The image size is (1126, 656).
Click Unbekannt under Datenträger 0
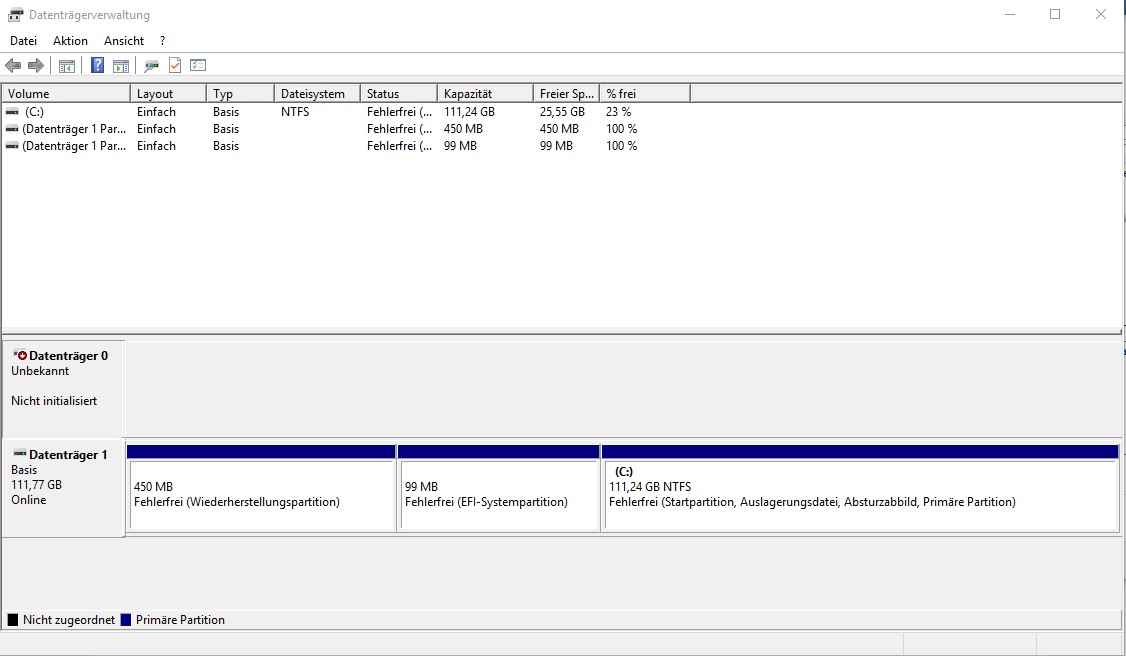pos(40,371)
